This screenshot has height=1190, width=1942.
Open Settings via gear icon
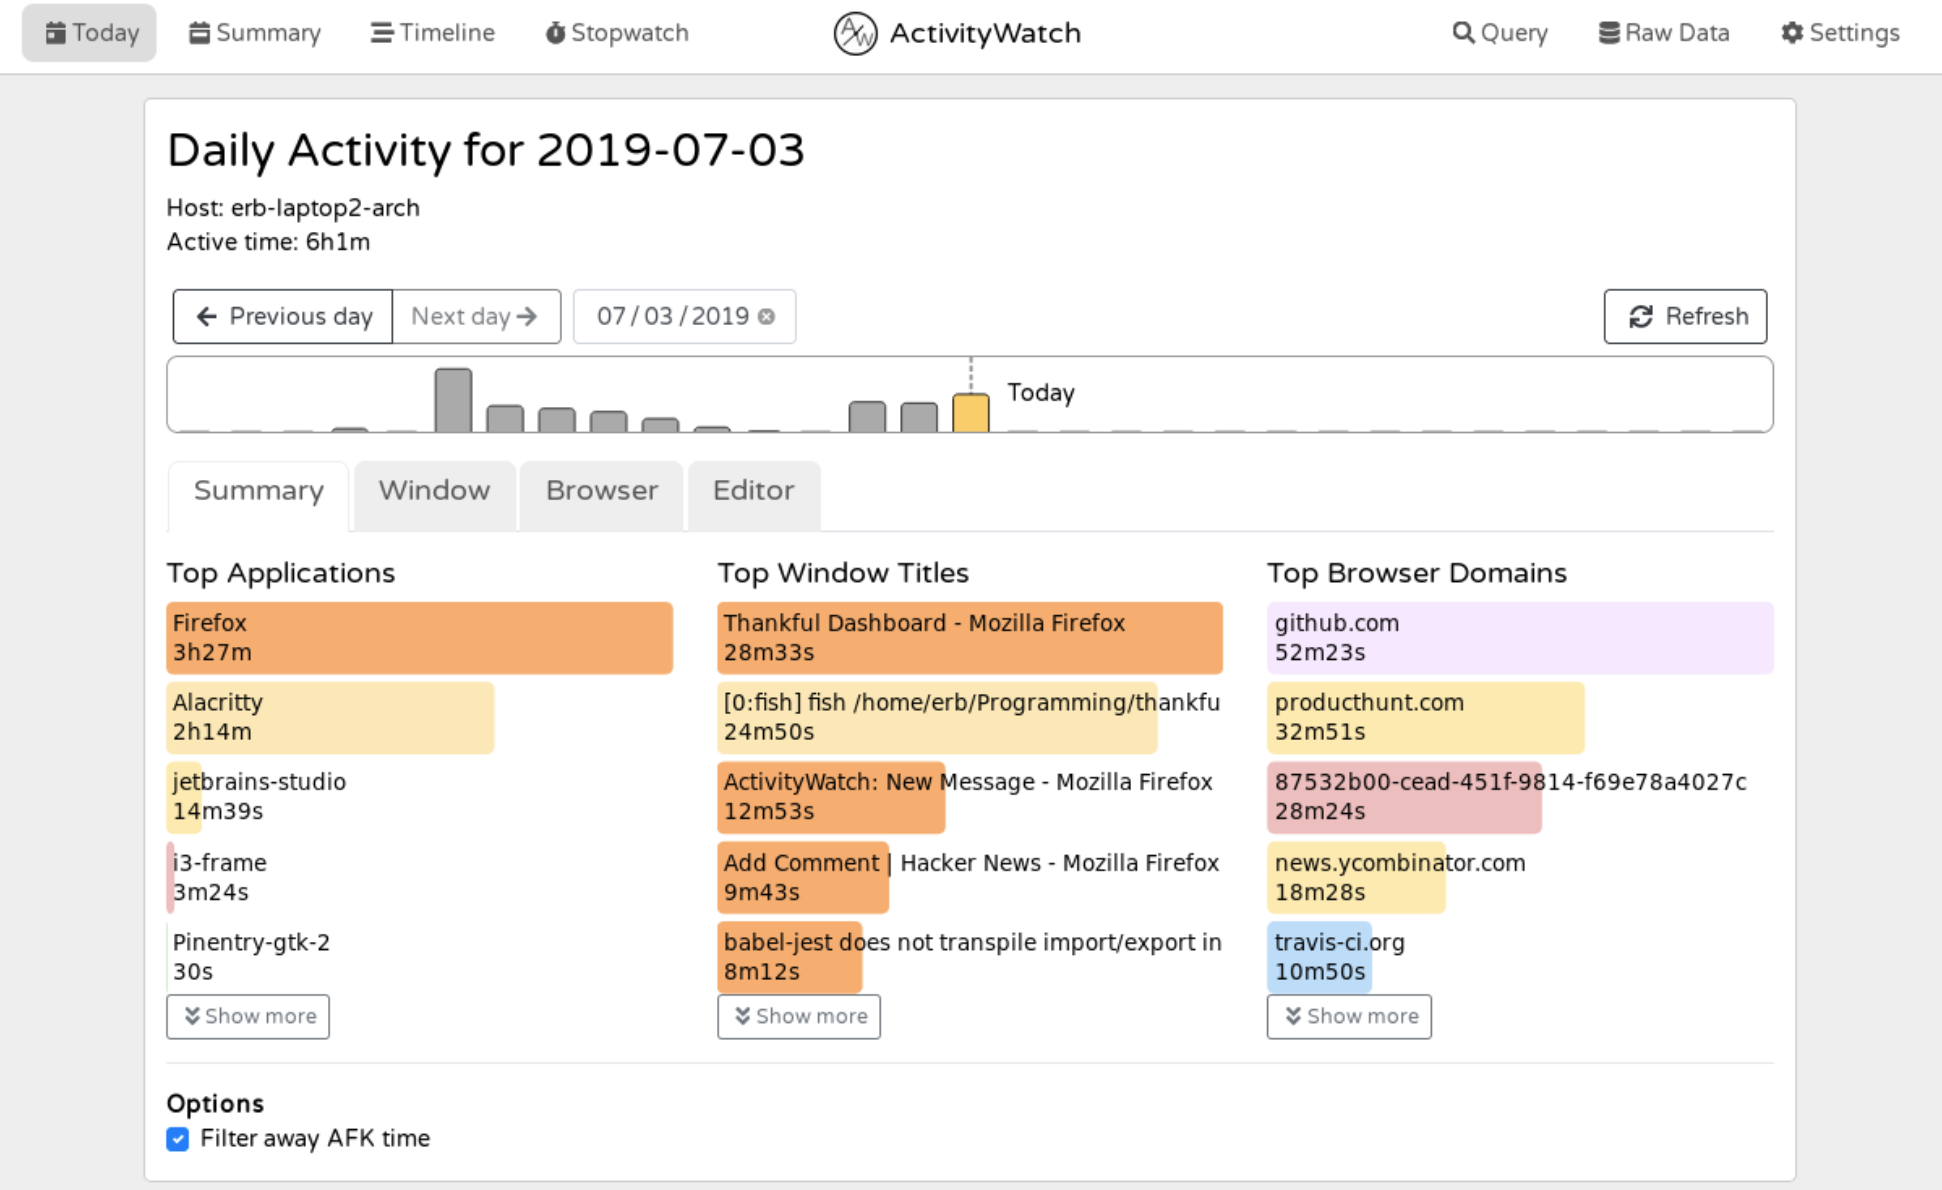tap(1791, 33)
